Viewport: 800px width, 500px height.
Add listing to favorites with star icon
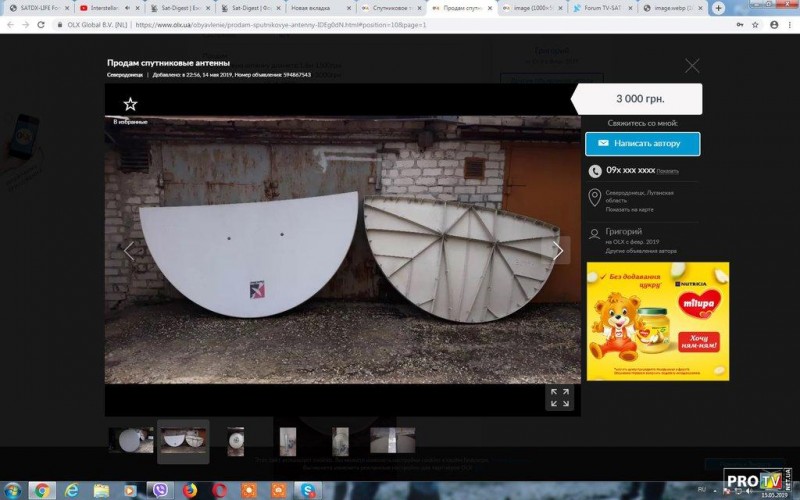(x=130, y=104)
